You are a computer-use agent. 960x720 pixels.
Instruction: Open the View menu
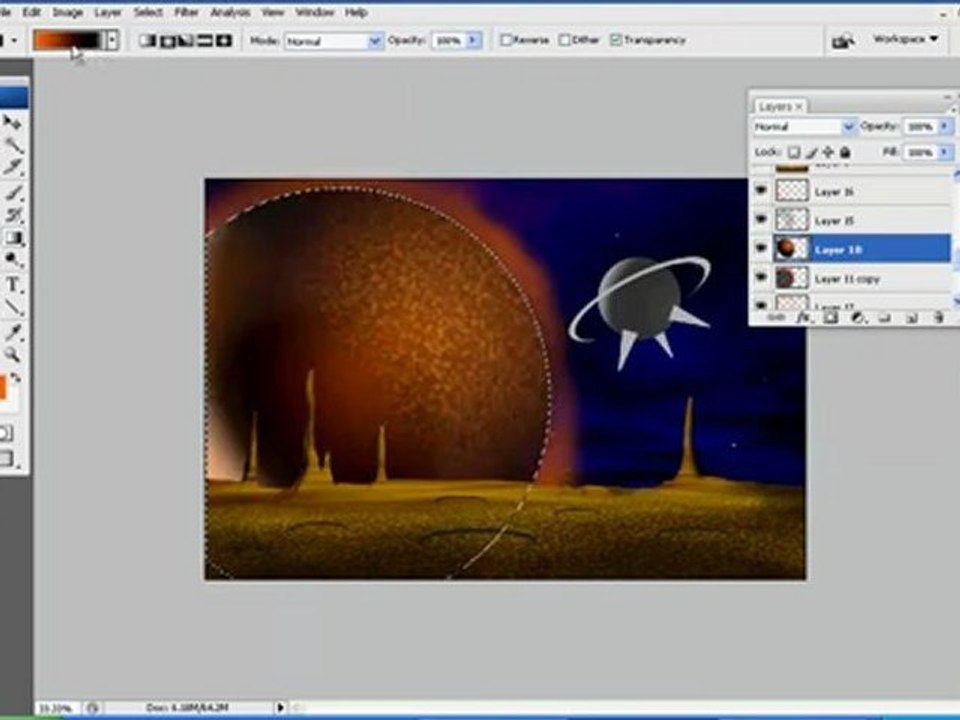point(272,12)
